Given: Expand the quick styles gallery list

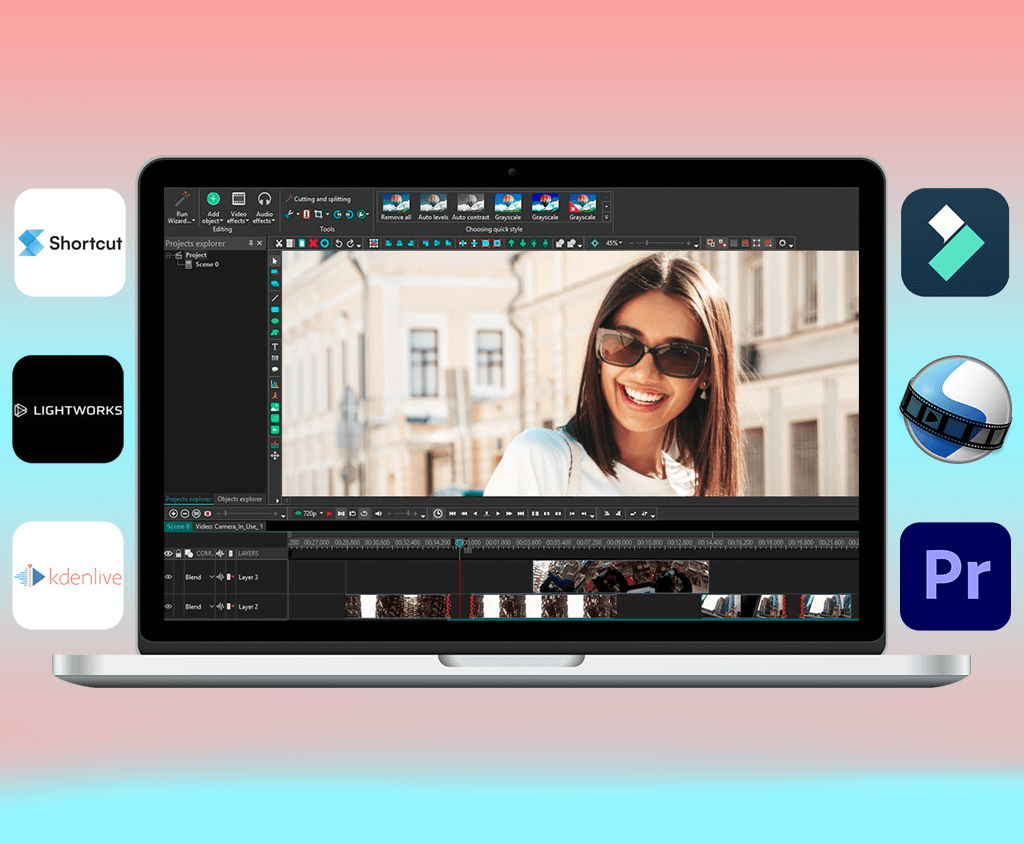Looking at the screenshot, I should click(x=606, y=218).
